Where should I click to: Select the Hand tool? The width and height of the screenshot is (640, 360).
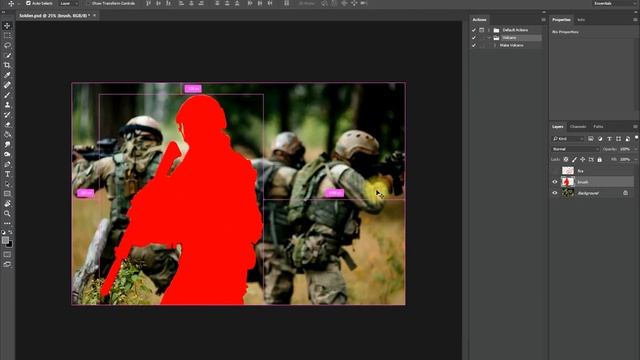coord(7,204)
